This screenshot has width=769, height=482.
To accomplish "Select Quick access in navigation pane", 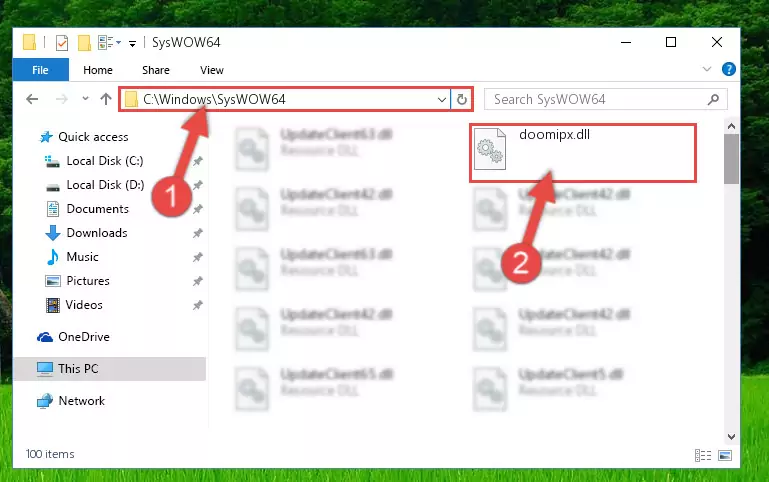I will click(93, 137).
